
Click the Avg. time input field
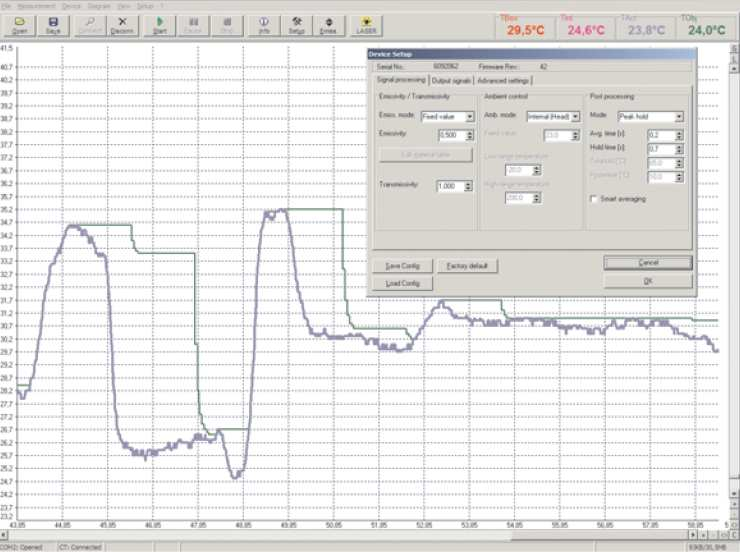tap(661, 135)
